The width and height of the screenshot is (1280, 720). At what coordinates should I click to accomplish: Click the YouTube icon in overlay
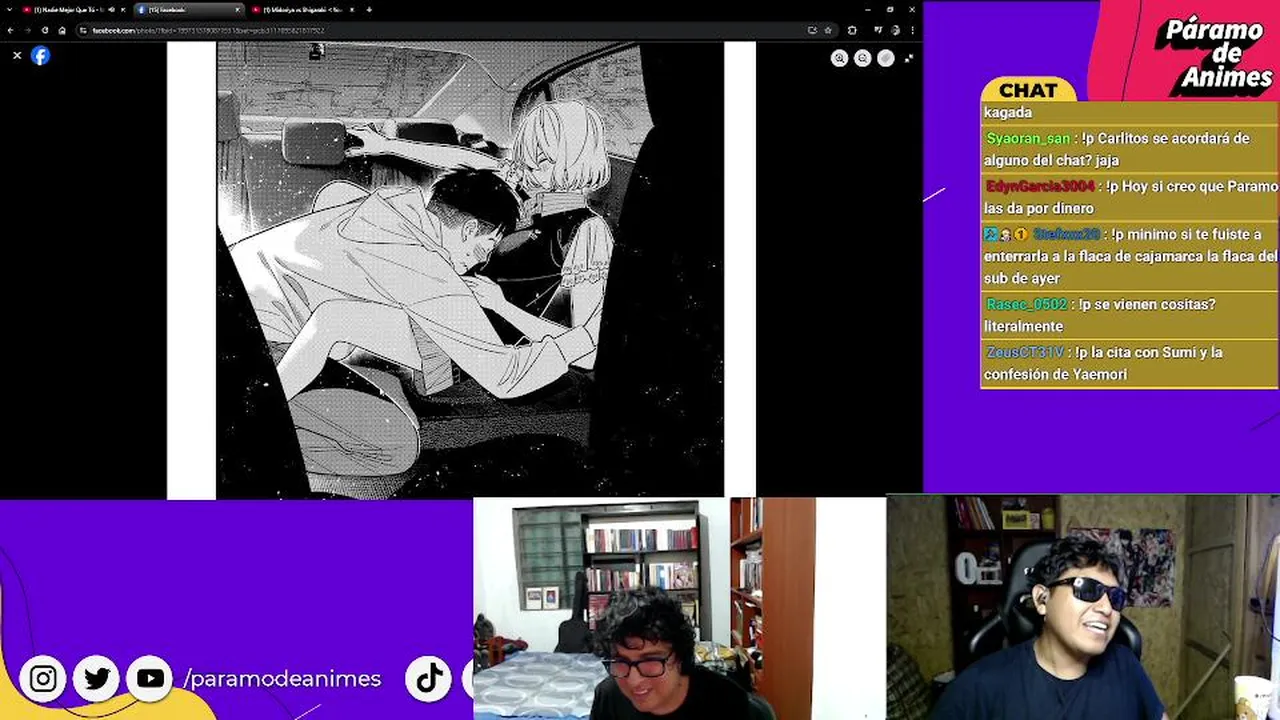pyautogui.click(x=150, y=679)
